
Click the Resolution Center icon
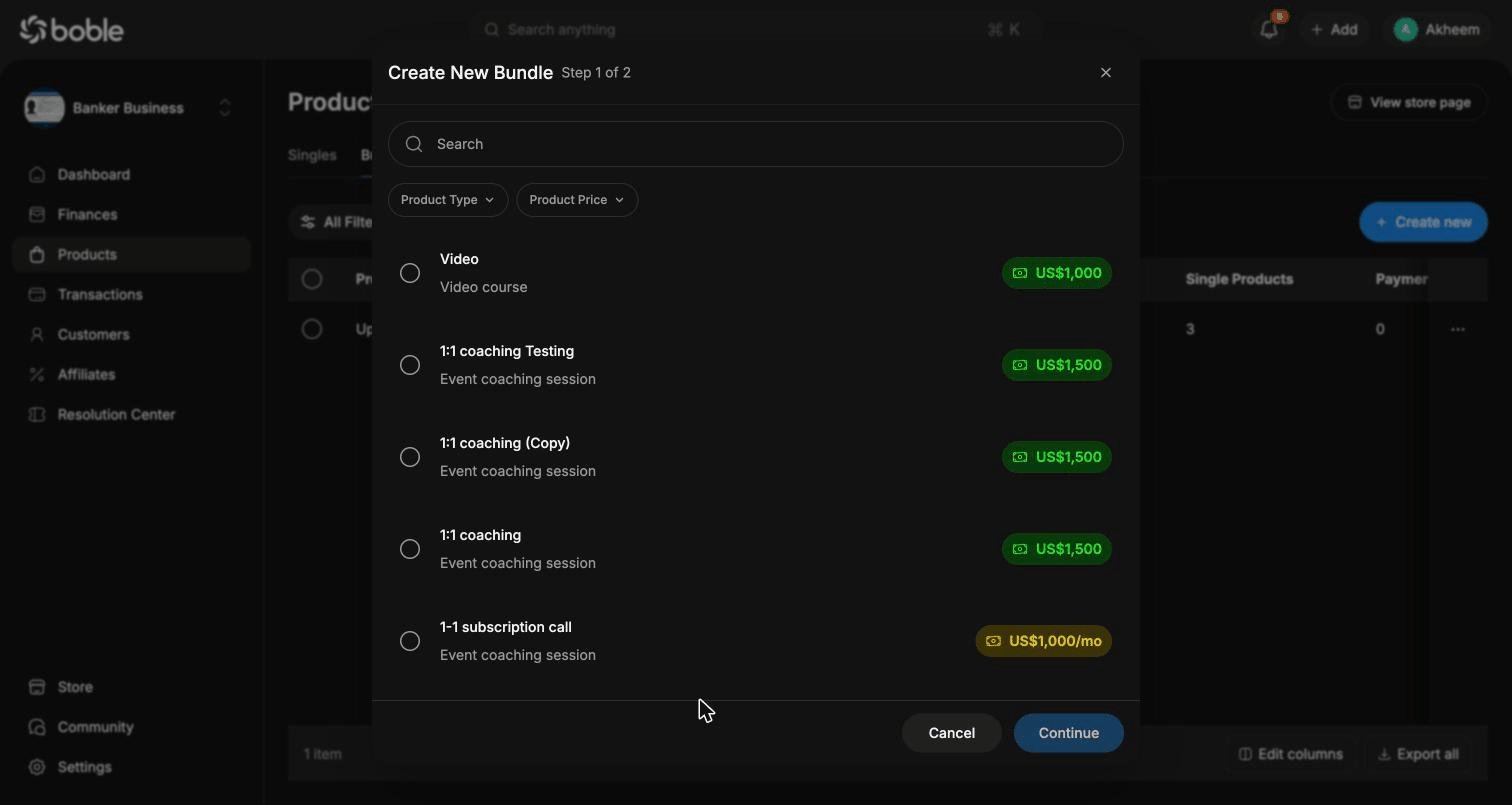pos(37,415)
